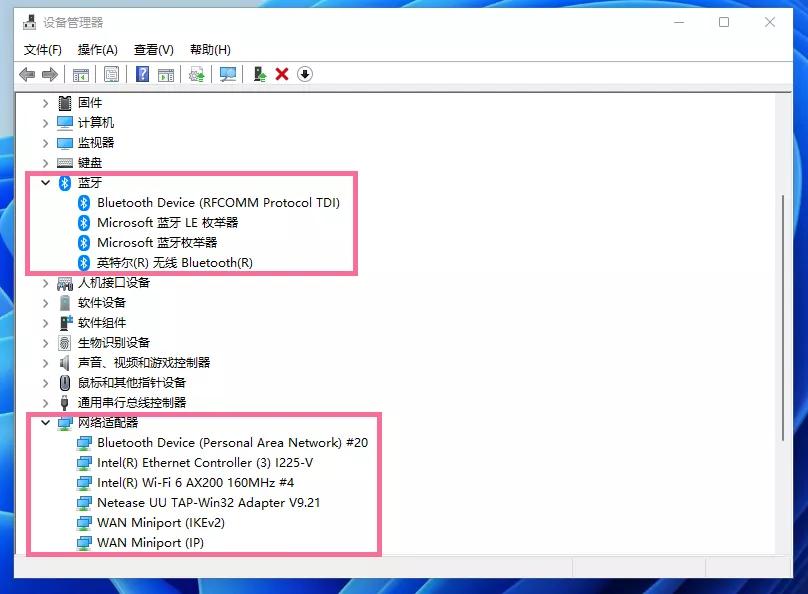Click the 软件组件 icon
The width and height of the screenshot is (808, 594).
click(x=65, y=323)
